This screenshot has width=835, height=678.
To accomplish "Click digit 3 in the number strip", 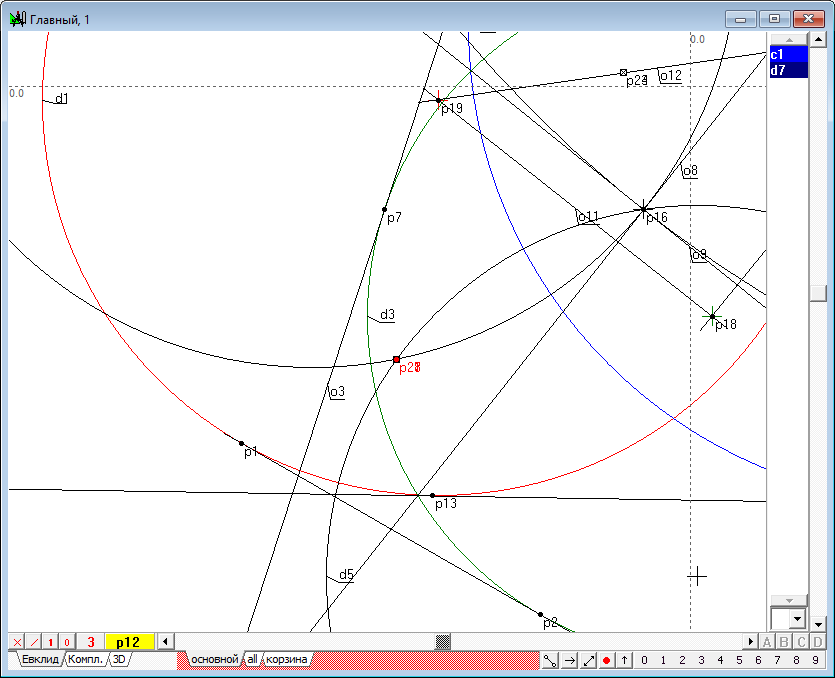I will (701, 660).
